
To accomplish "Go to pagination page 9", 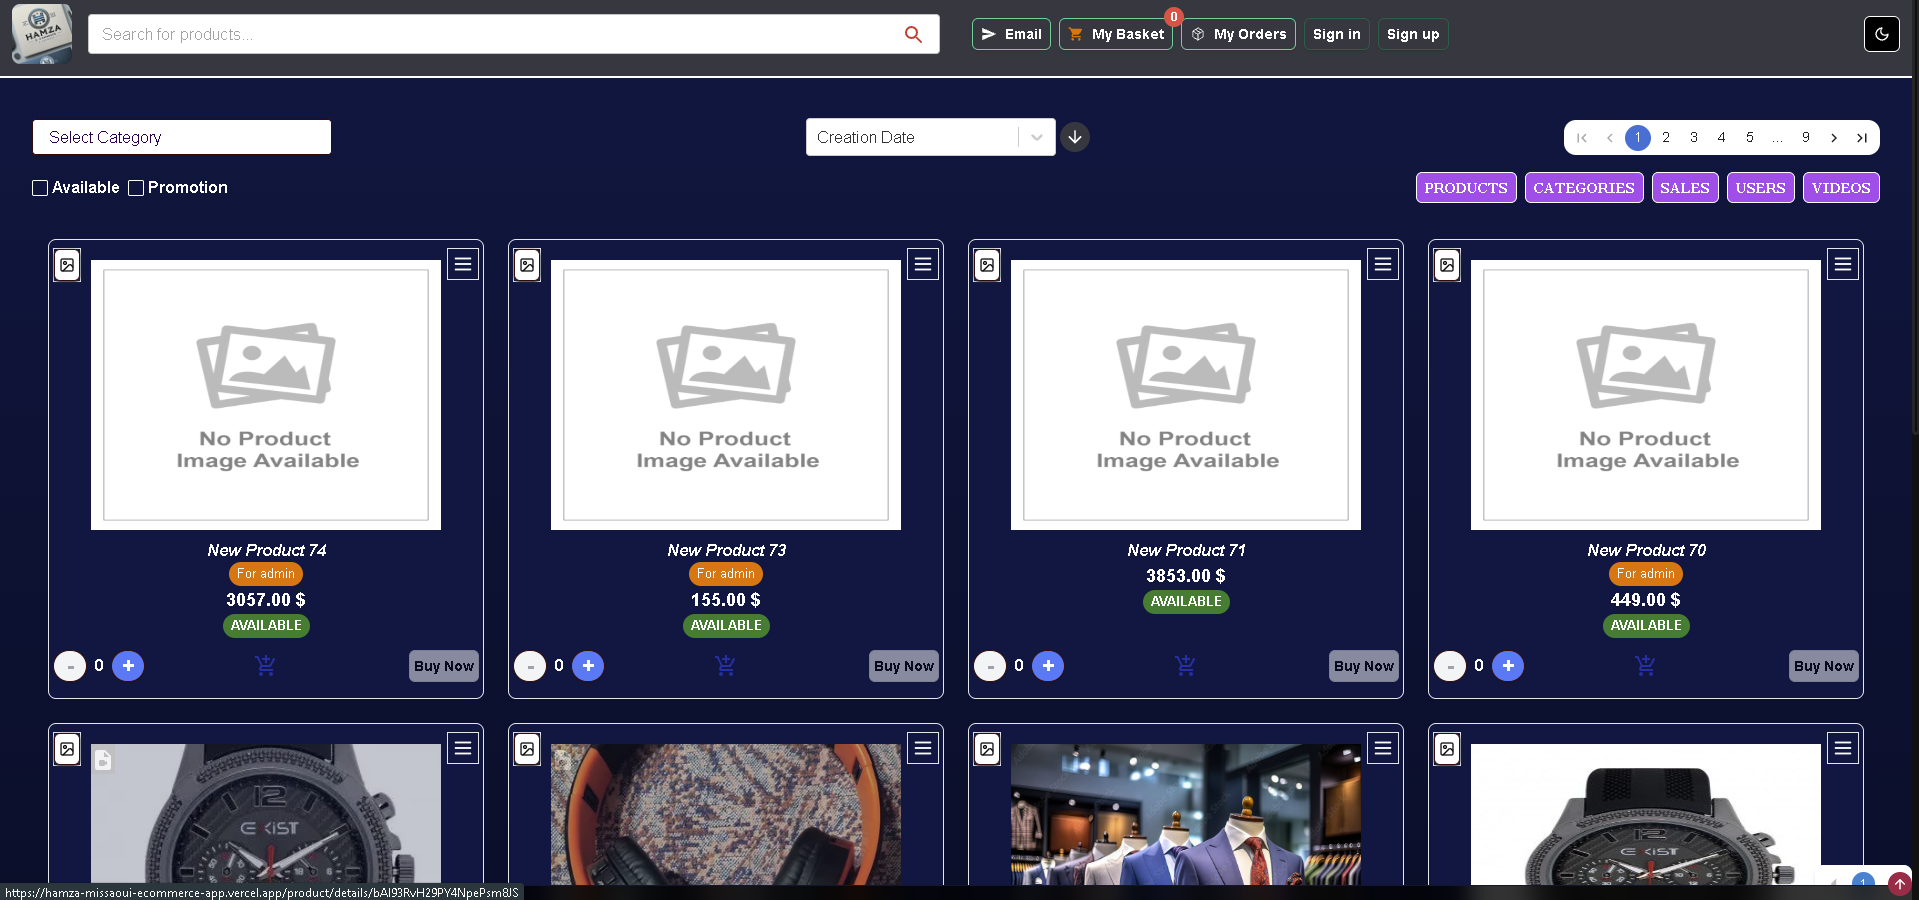I will click(1806, 137).
